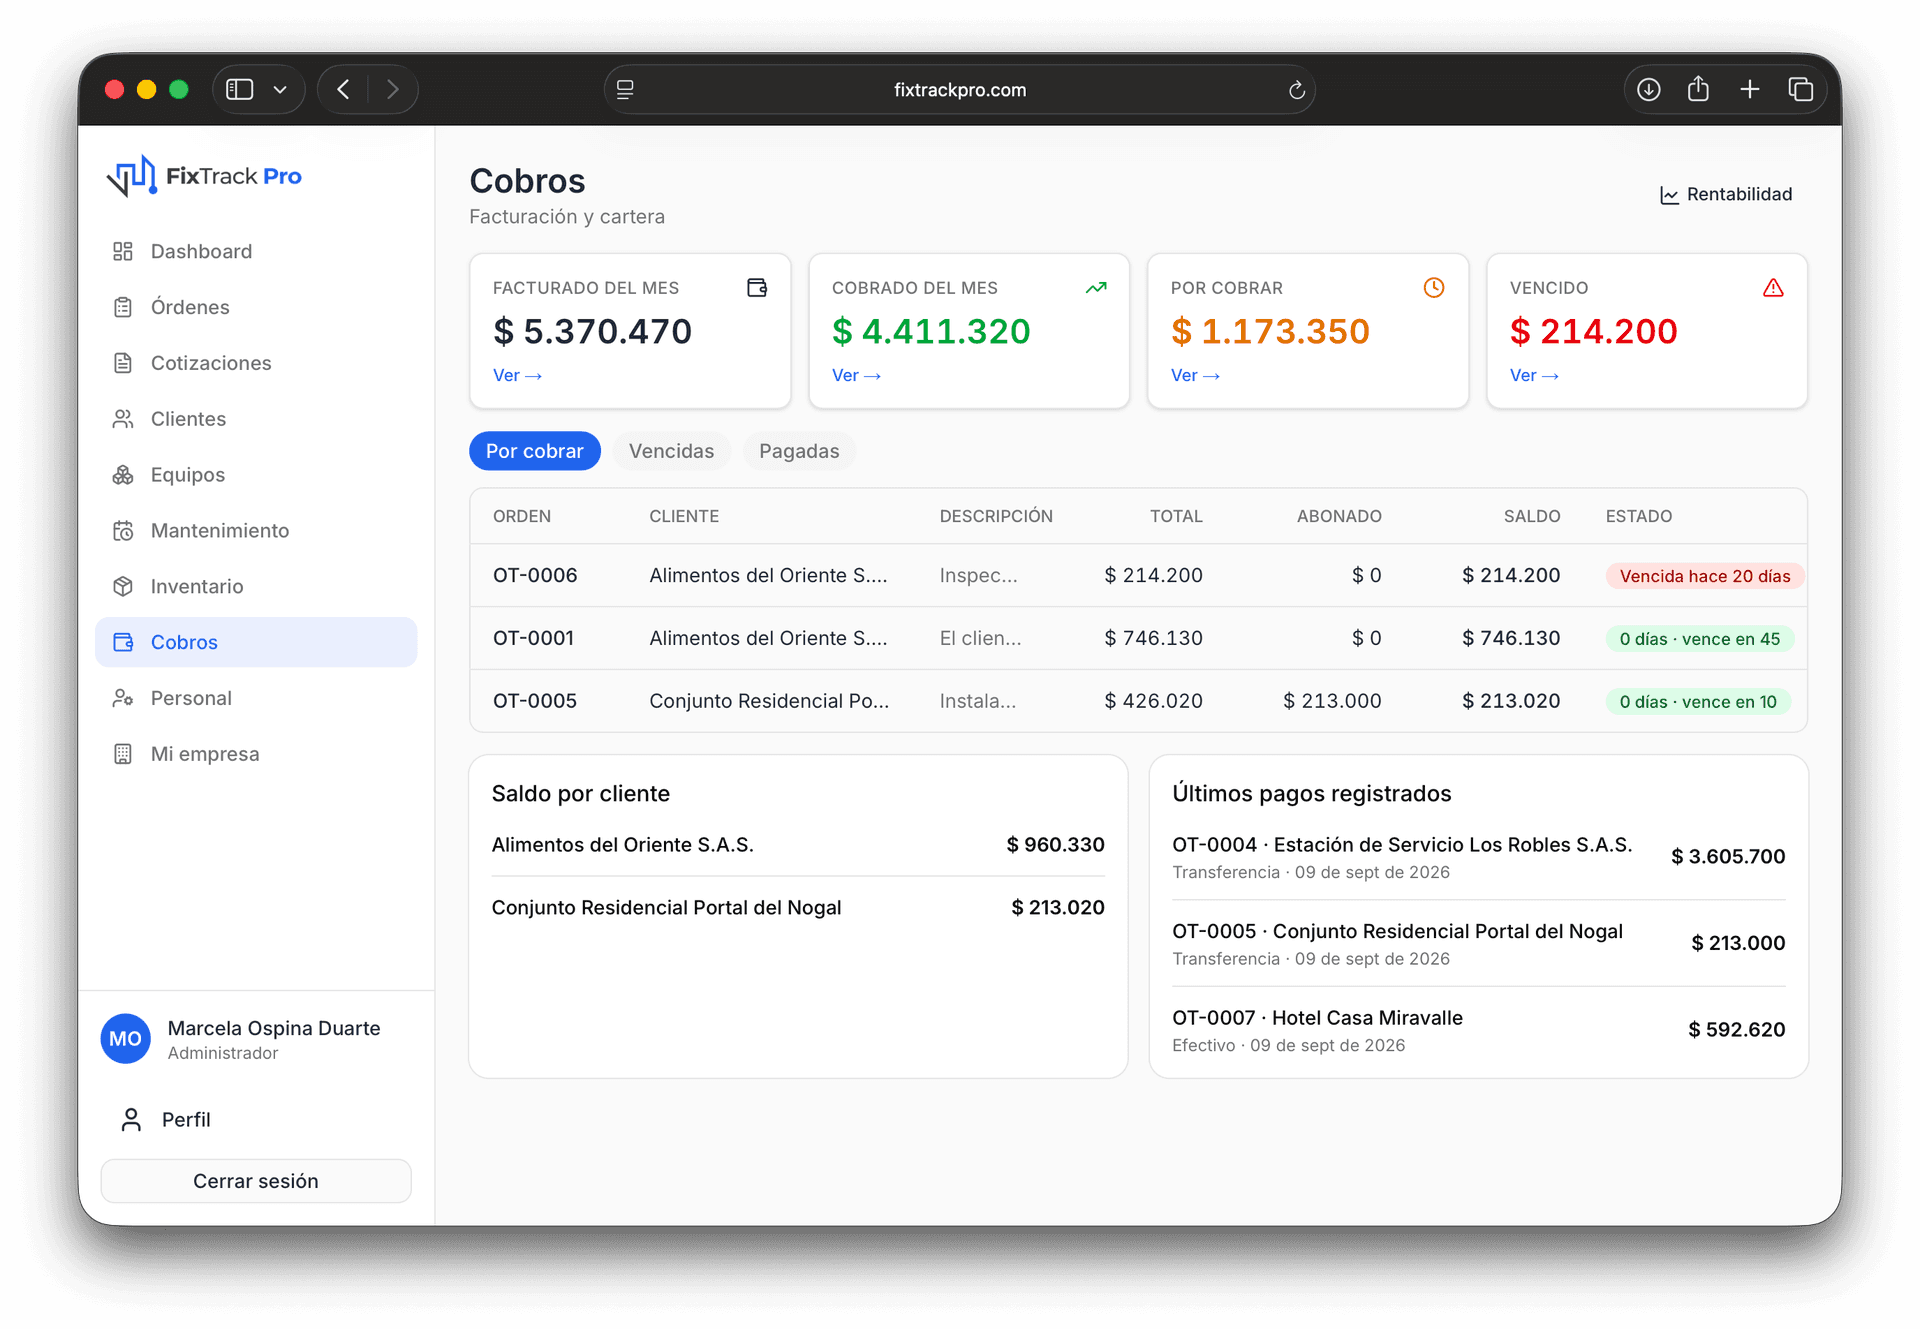Open the browser downloads icon
This screenshot has width=1920, height=1329.
click(x=1649, y=90)
